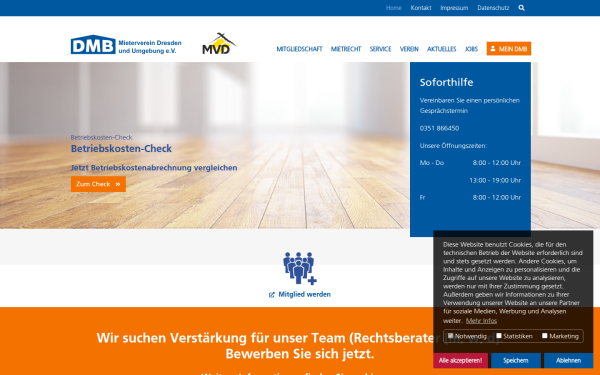The image size is (600, 375).
Task: Click the Mein DMB button
Action: (509, 49)
